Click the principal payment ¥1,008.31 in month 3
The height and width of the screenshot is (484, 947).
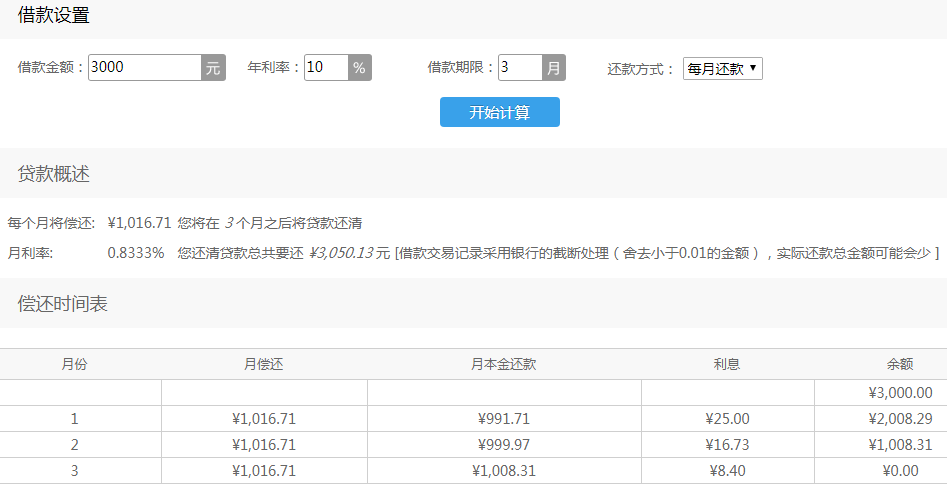[504, 471]
